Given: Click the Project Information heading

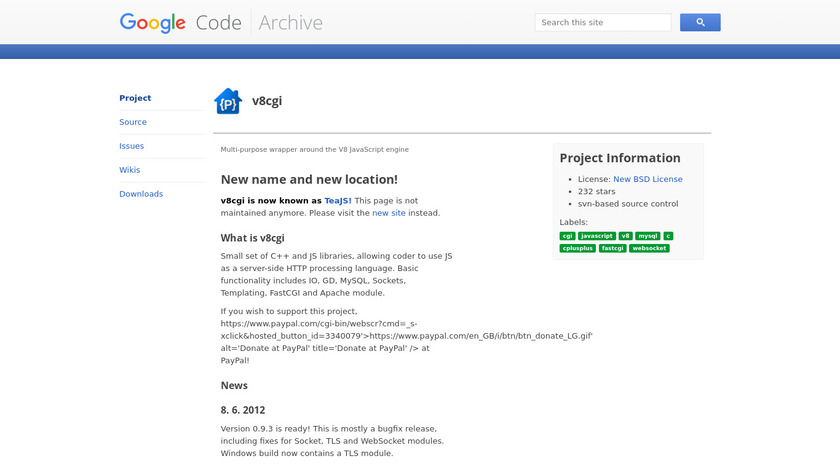Looking at the screenshot, I should [620, 158].
